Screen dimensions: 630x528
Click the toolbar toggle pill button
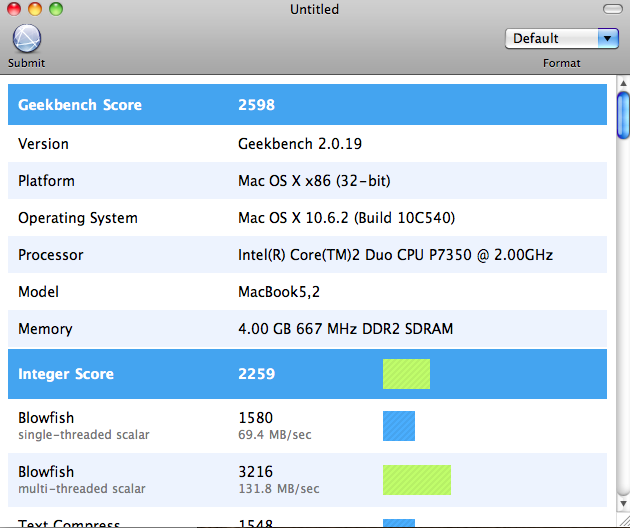click(x=613, y=9)
